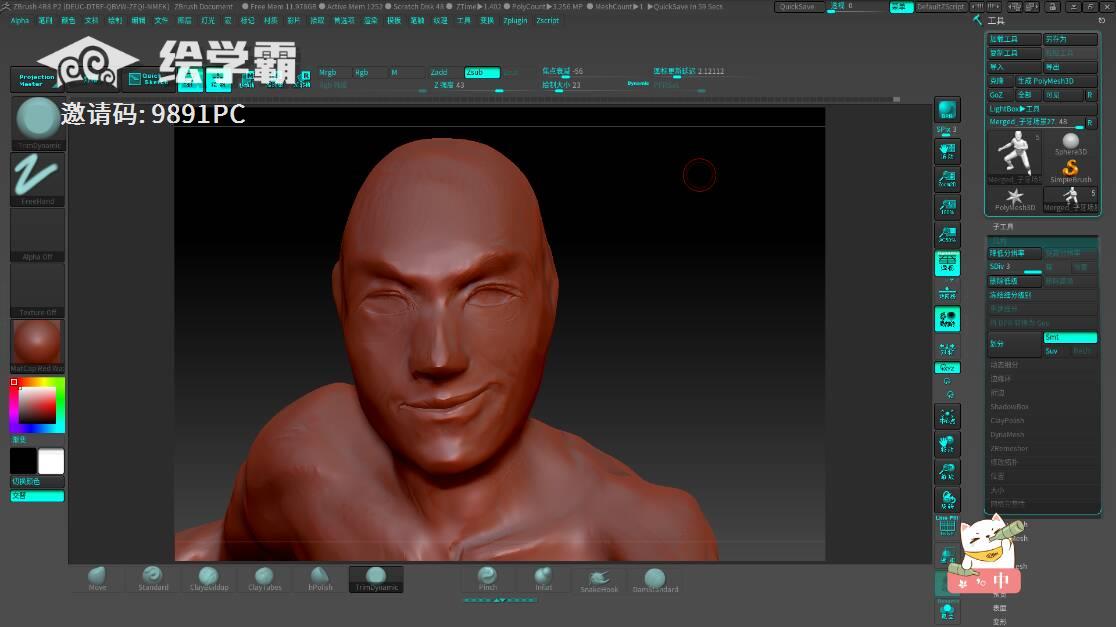The height and width of the screenshot is (627, 1116).
Task: Select the ClayTubes brush
Action: pyautogui.click(x=264, y=579)
